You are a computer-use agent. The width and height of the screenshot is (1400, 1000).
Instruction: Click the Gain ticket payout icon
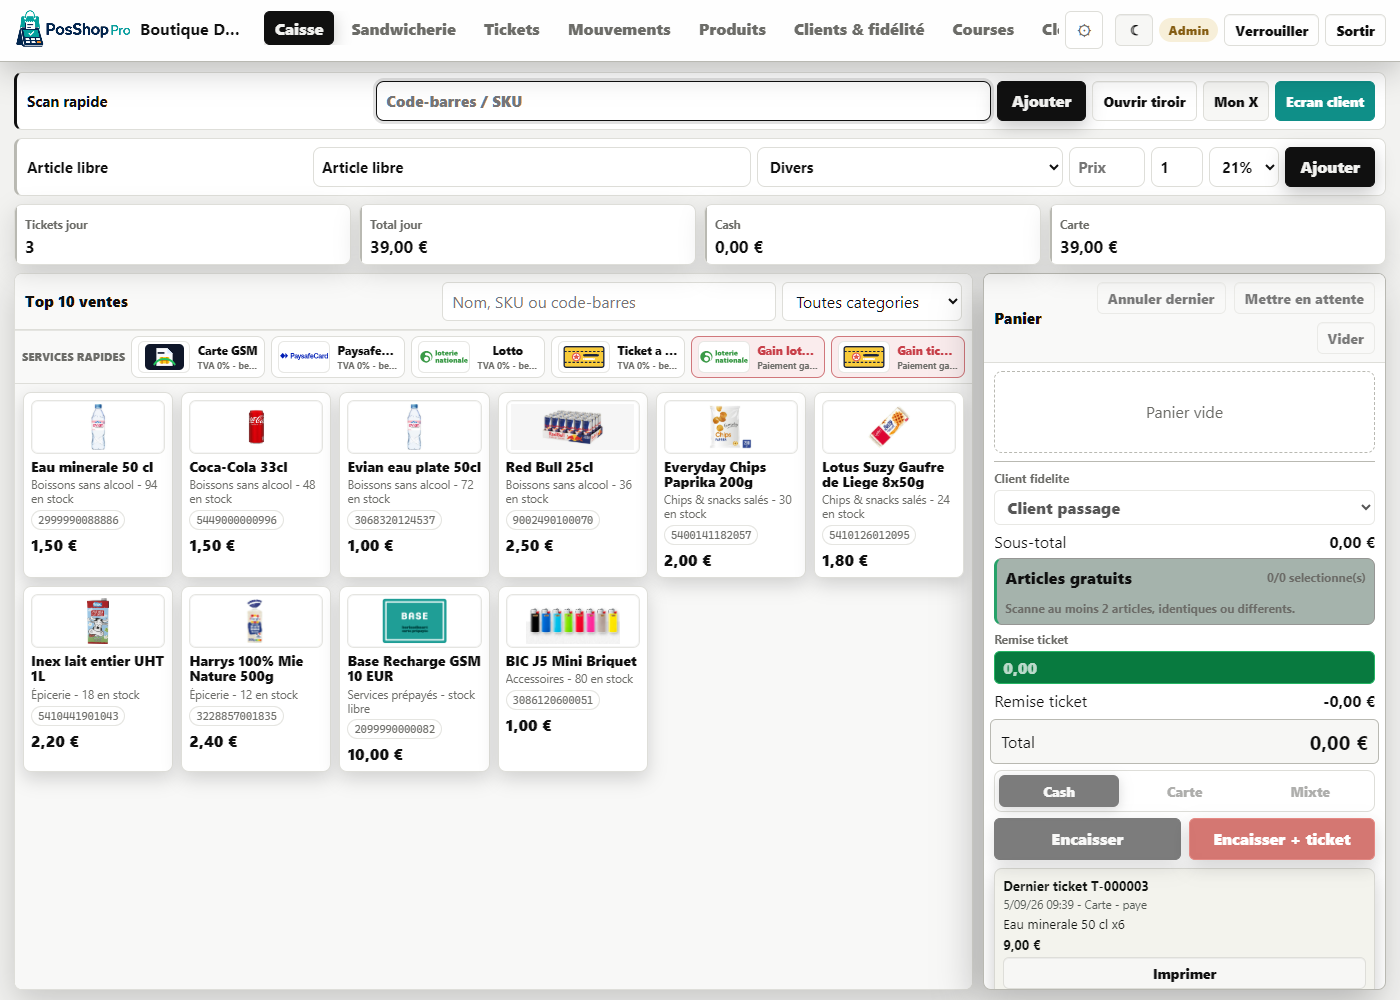(x=864, y=357)
